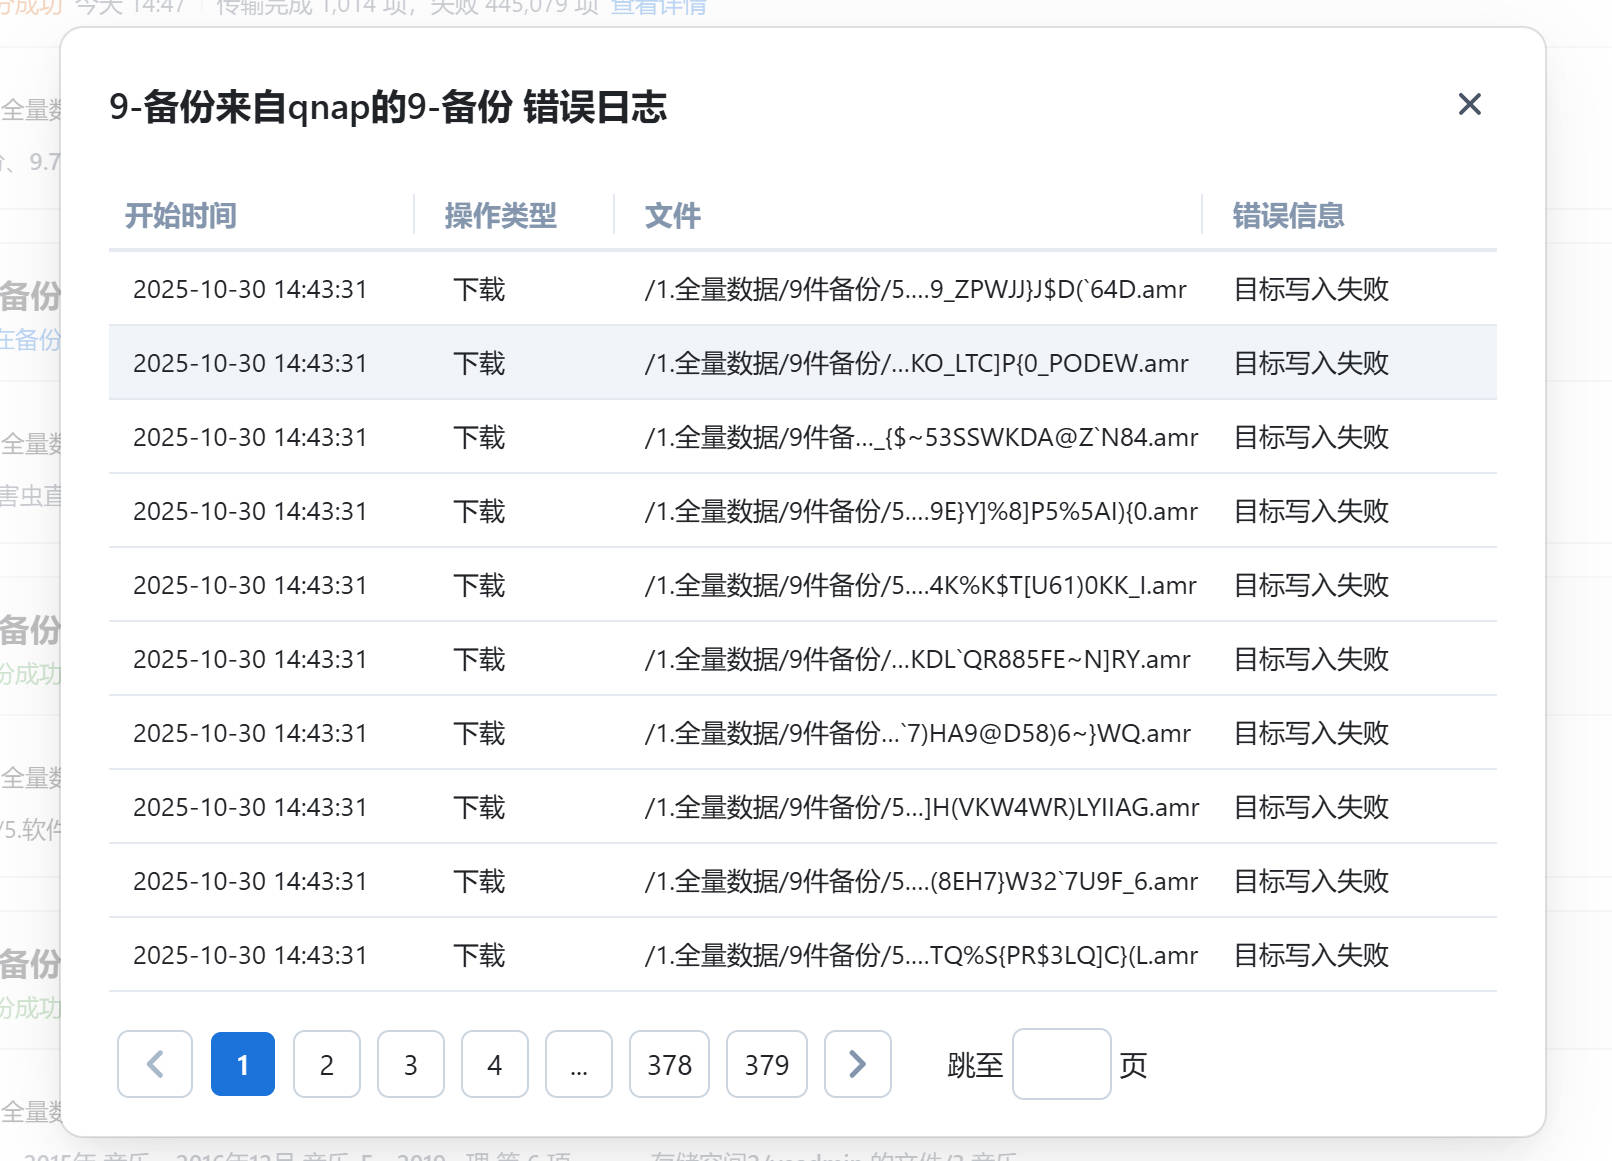Go to next page with right arrow

857,1064
